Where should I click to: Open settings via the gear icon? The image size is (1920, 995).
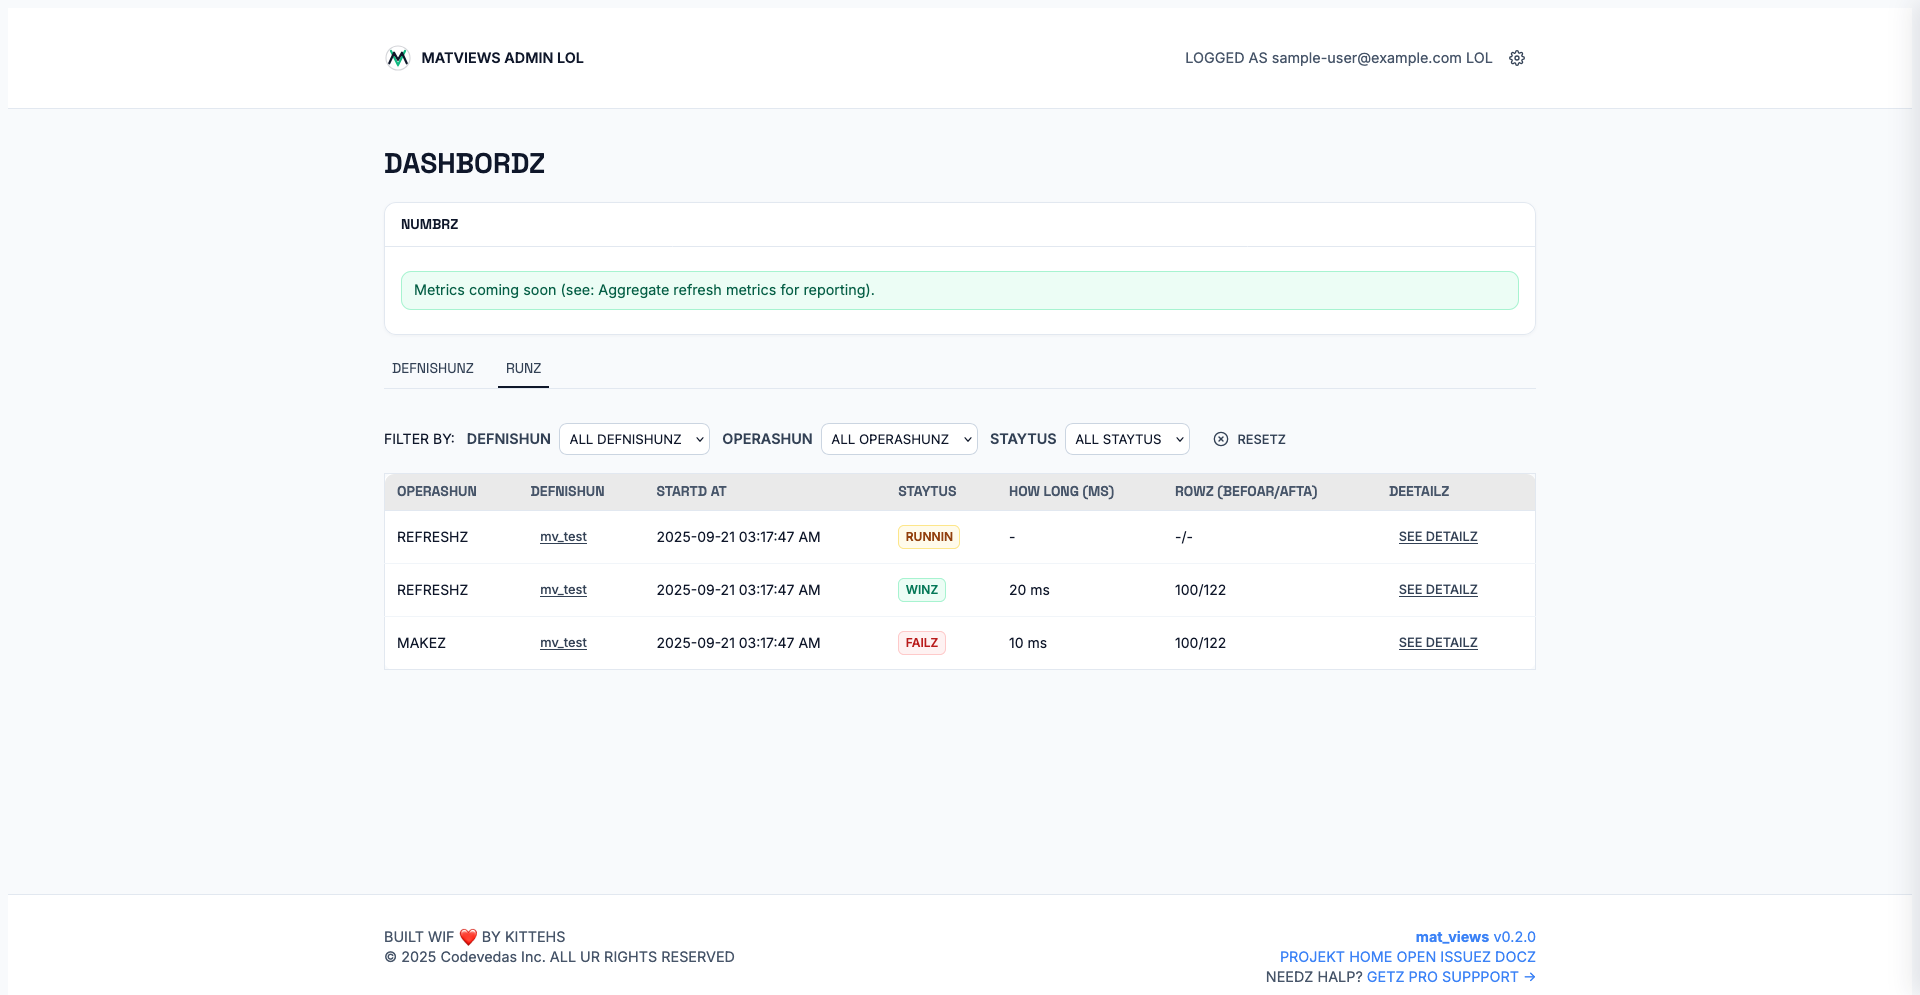pos(1517,58)
